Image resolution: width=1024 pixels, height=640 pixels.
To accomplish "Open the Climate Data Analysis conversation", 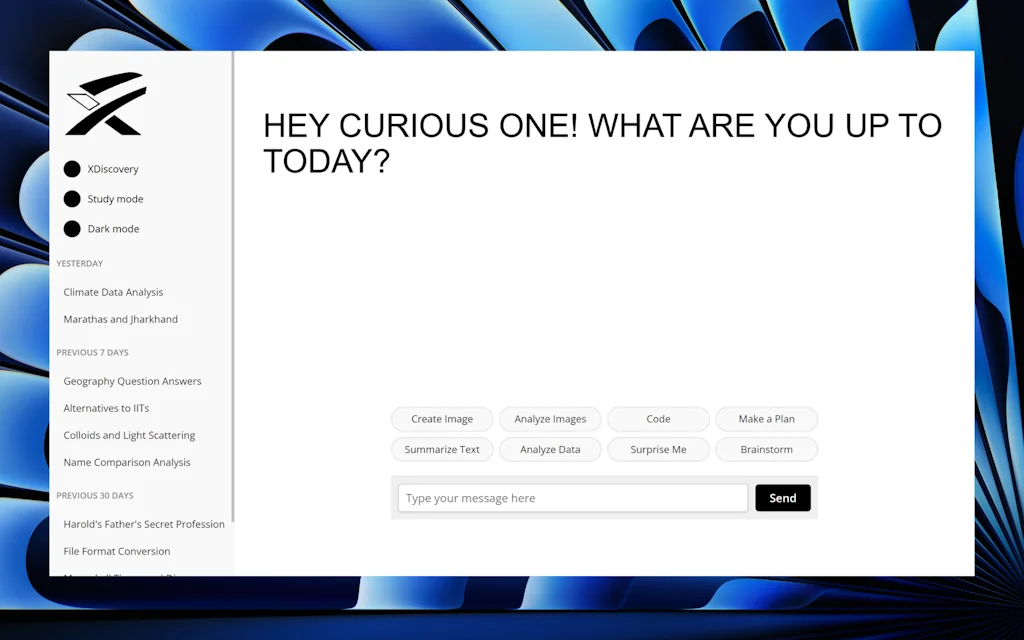I will pos(113,292).
